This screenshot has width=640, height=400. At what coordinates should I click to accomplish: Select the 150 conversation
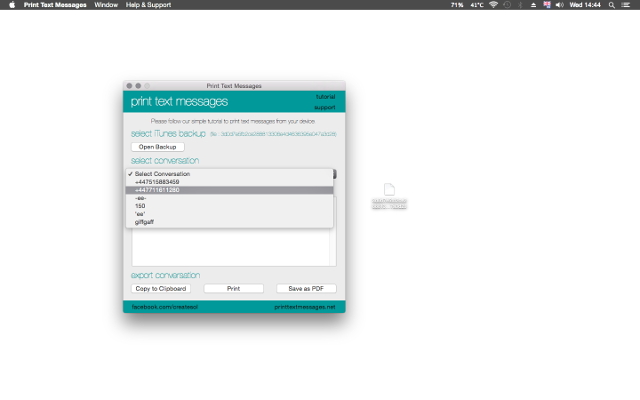click(x=229, y=206)
